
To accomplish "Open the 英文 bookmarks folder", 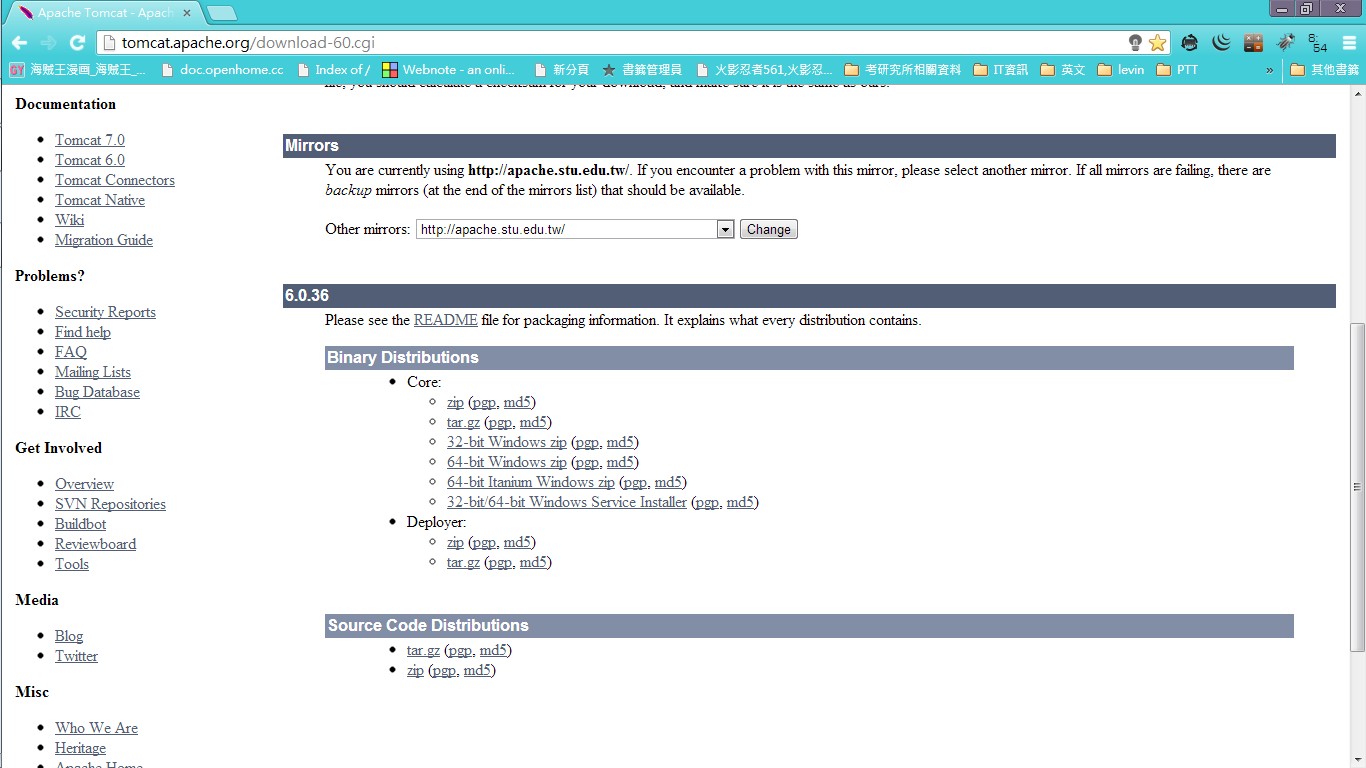I will [1063, 70].
